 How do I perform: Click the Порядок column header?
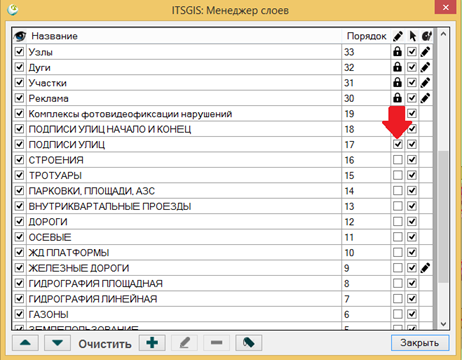(x=366, y=36)
